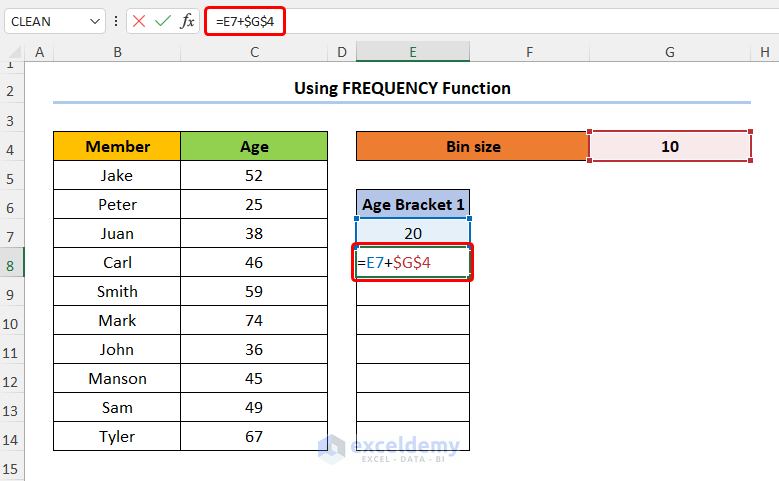Click Smith's age cell 59
This screenshot has width=779, height=481.
click(254, 292)
